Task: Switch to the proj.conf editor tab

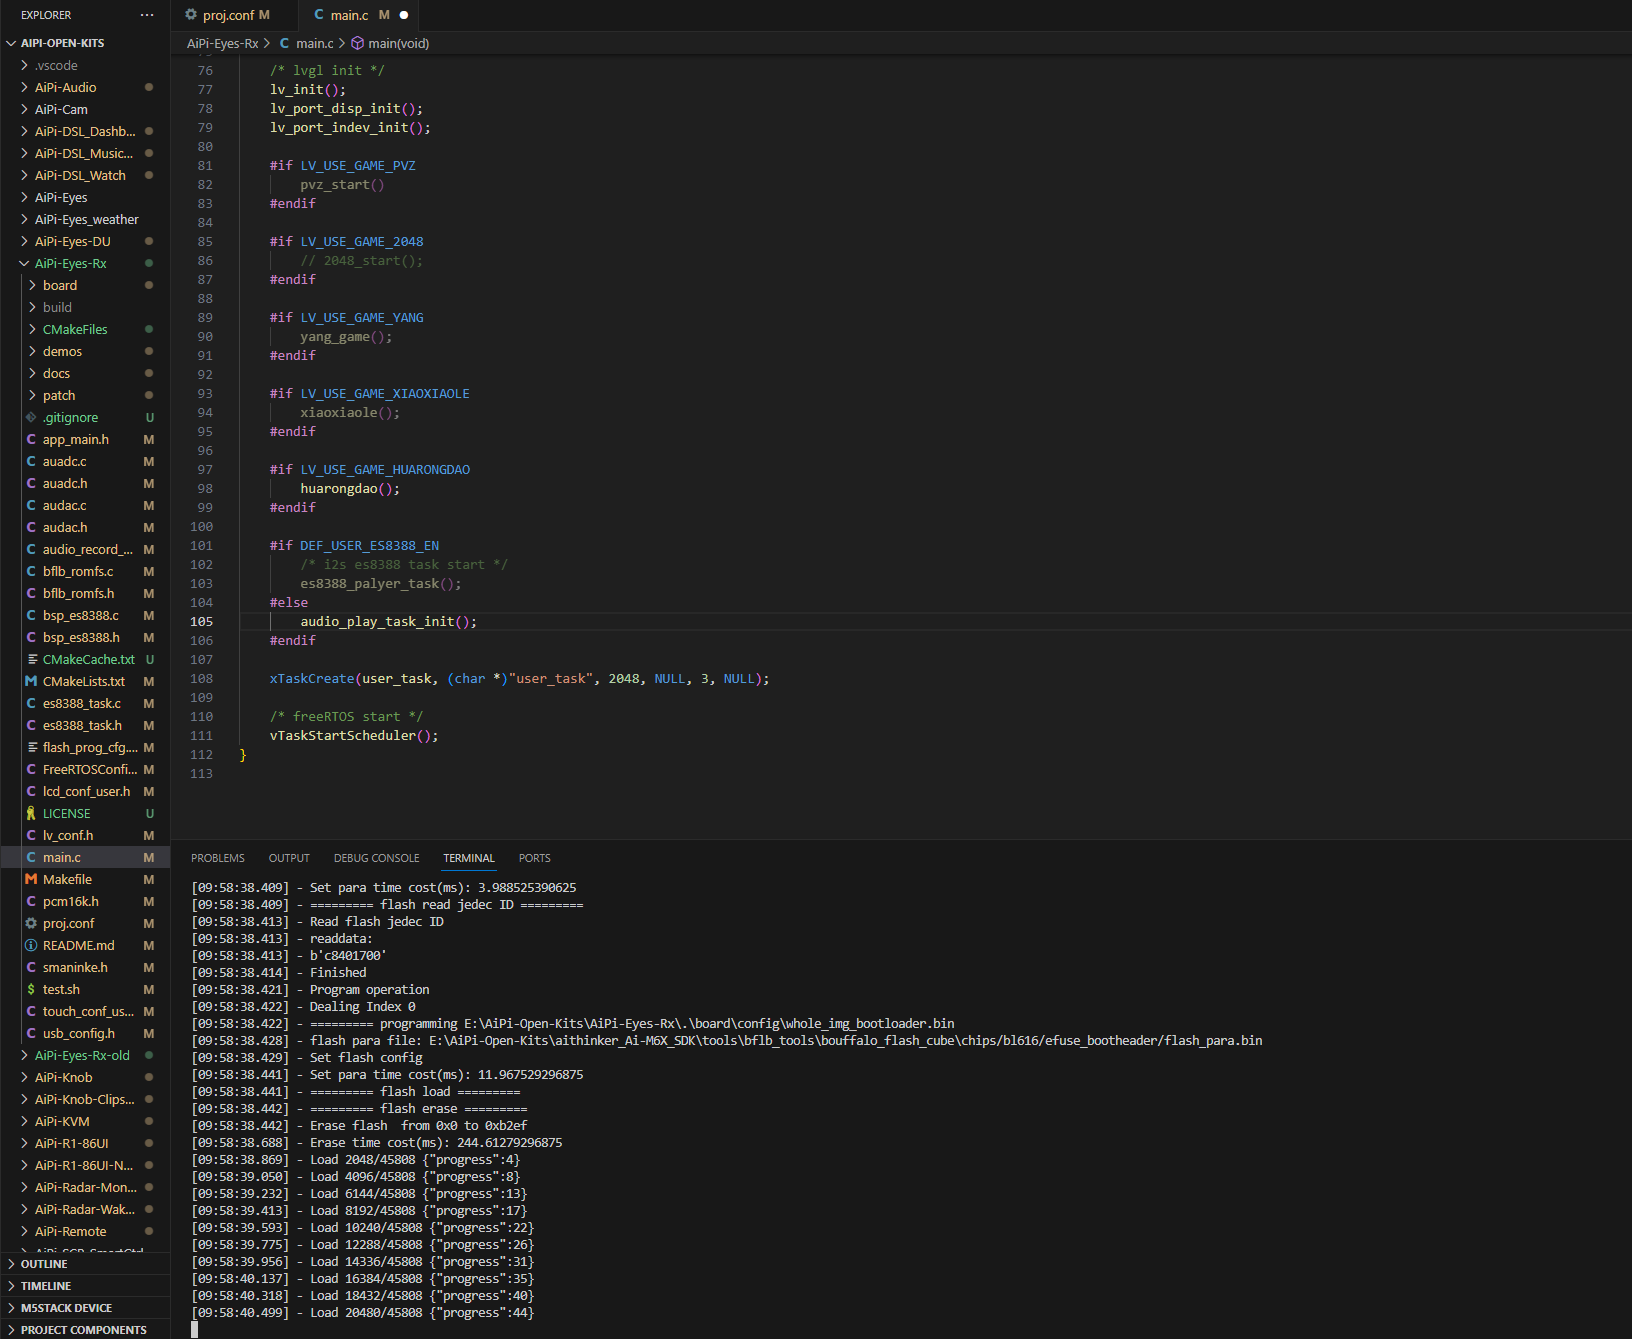Action: [235, 15]
